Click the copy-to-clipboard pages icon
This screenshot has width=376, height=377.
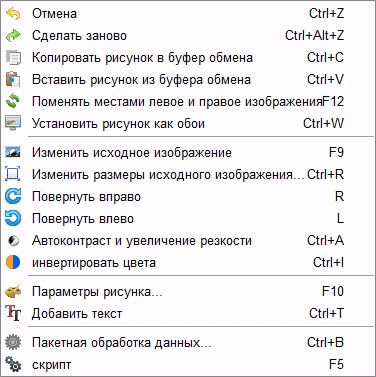pos(13,57)
